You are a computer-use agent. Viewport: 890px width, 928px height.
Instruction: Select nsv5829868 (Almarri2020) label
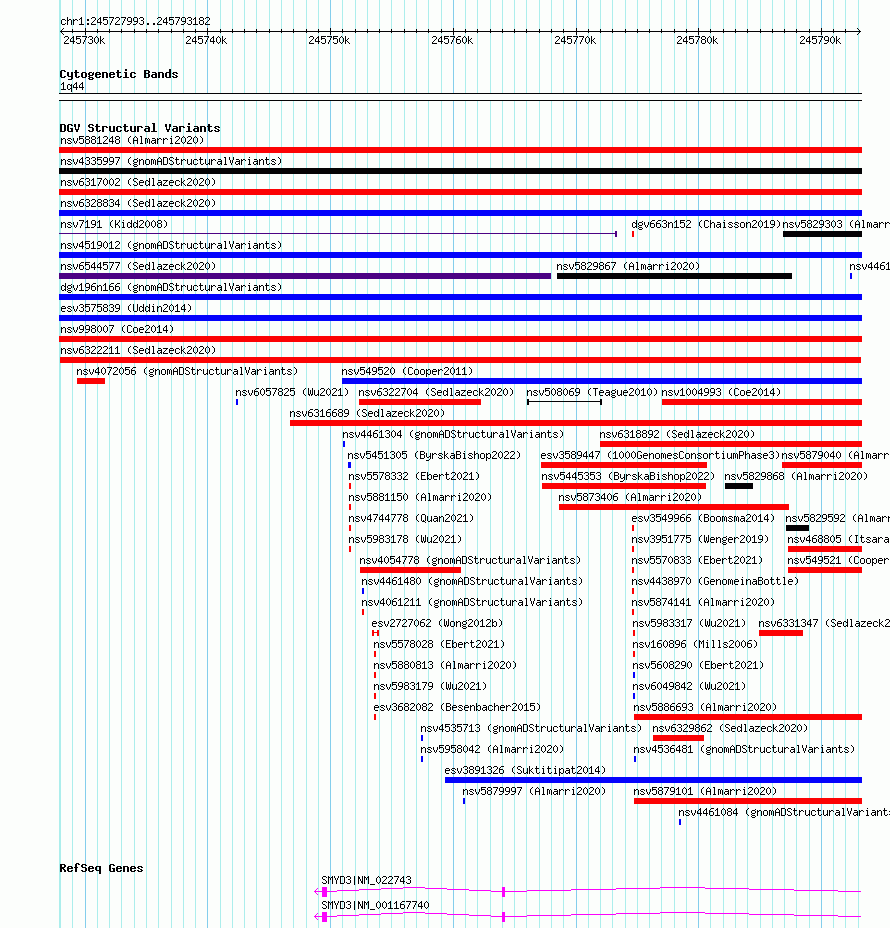[x=797, y=476]
